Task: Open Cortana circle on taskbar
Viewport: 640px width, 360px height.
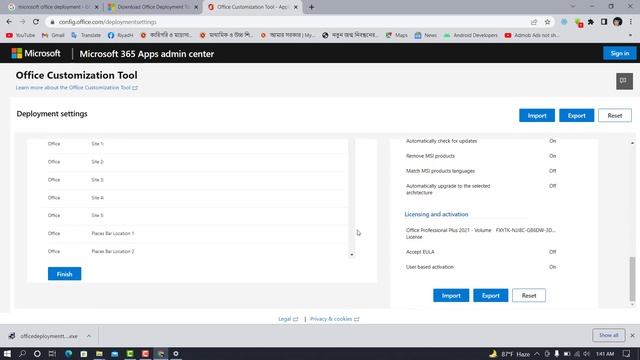Action: coord(37,353)
